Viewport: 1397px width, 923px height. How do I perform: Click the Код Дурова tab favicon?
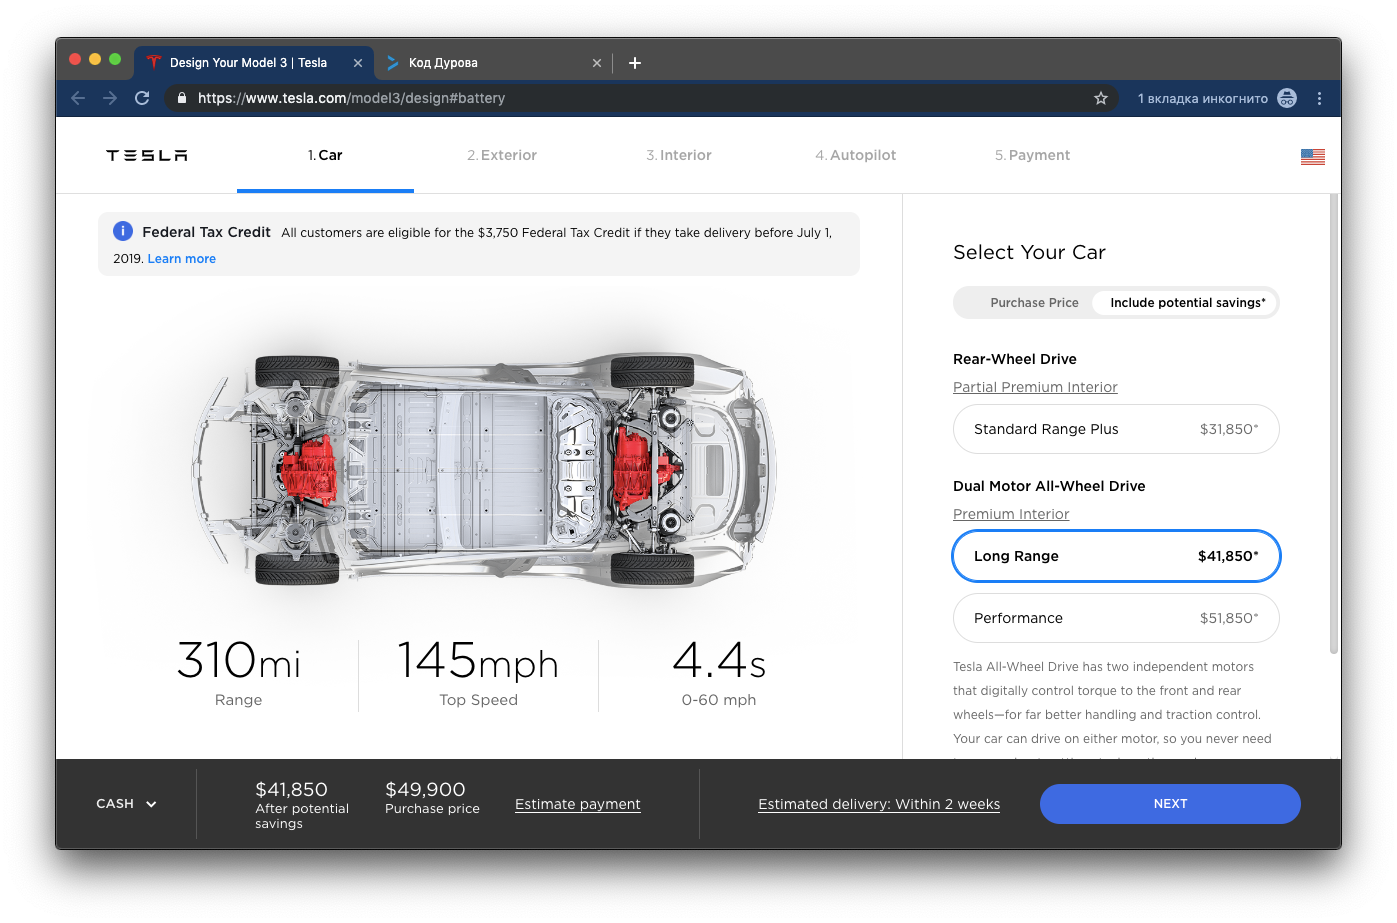coord(393,63)
